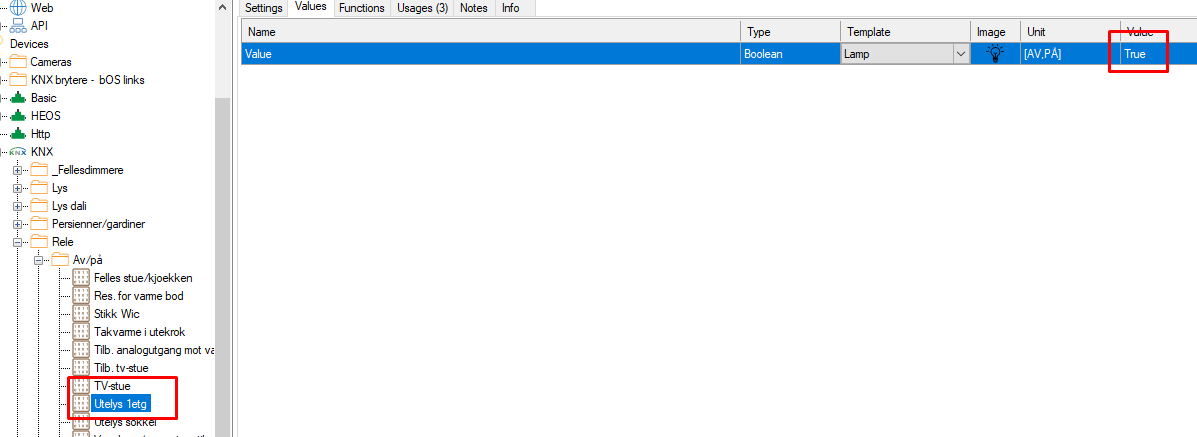Click the tree scrollbar up arrow
Viewport: 1197px width, 437px height.
(223, 8)
